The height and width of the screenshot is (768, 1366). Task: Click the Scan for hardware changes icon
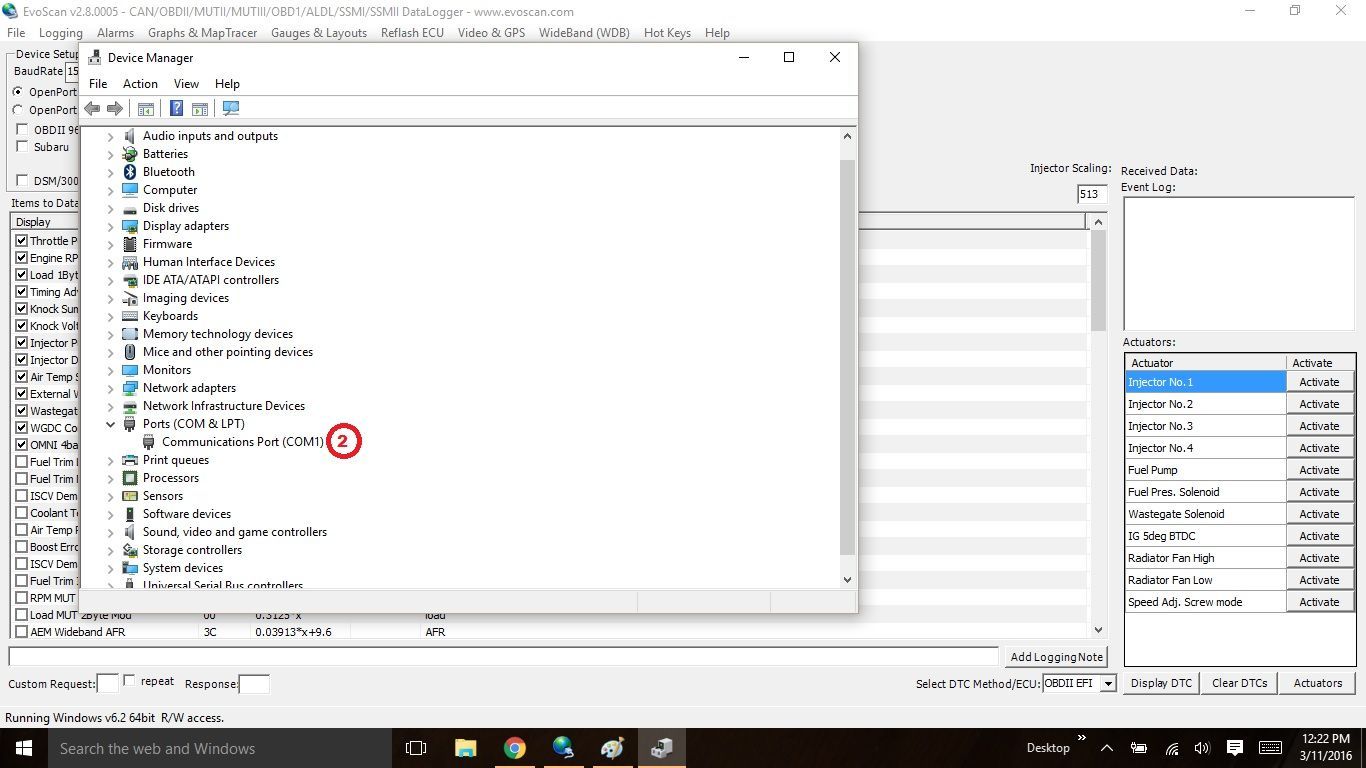point(231,108)
